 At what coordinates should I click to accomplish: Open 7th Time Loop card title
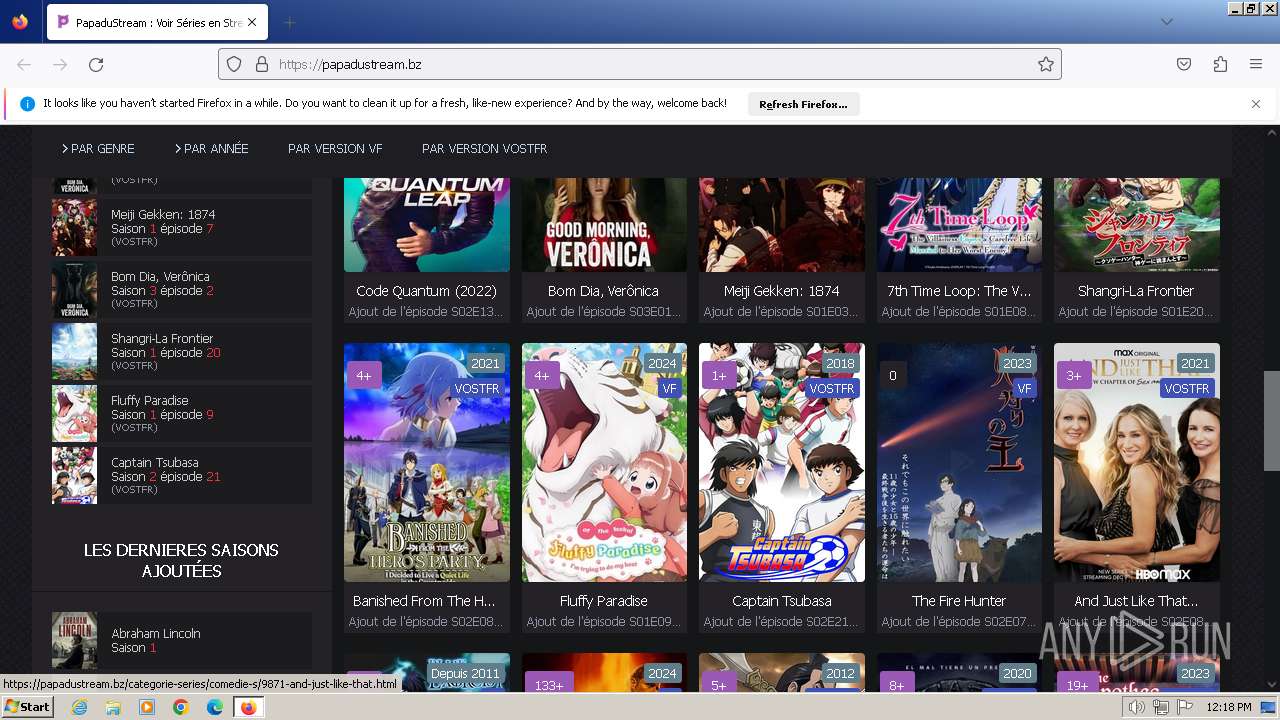(959, 291)
